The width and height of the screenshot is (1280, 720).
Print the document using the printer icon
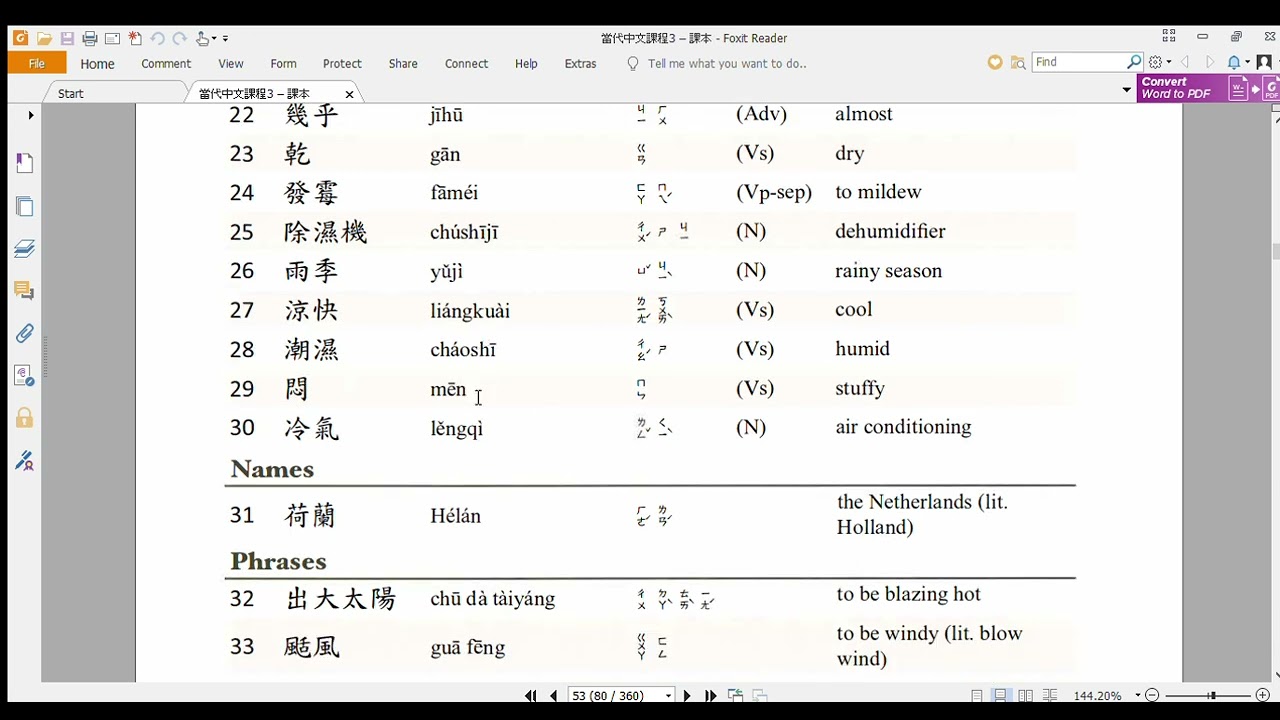[90, 38]
